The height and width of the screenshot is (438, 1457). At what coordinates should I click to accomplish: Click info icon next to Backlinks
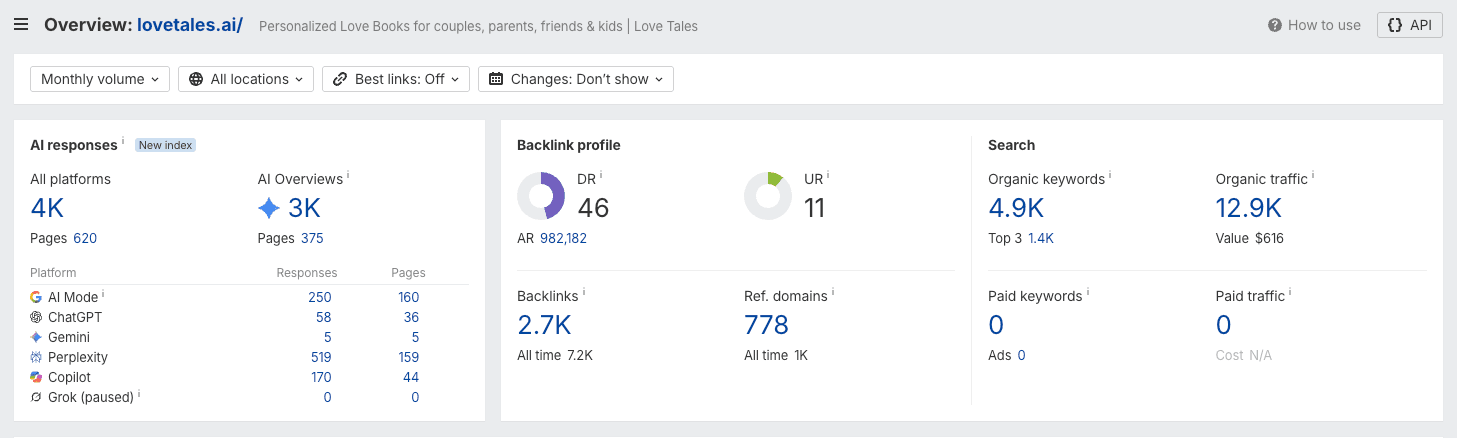584,293
